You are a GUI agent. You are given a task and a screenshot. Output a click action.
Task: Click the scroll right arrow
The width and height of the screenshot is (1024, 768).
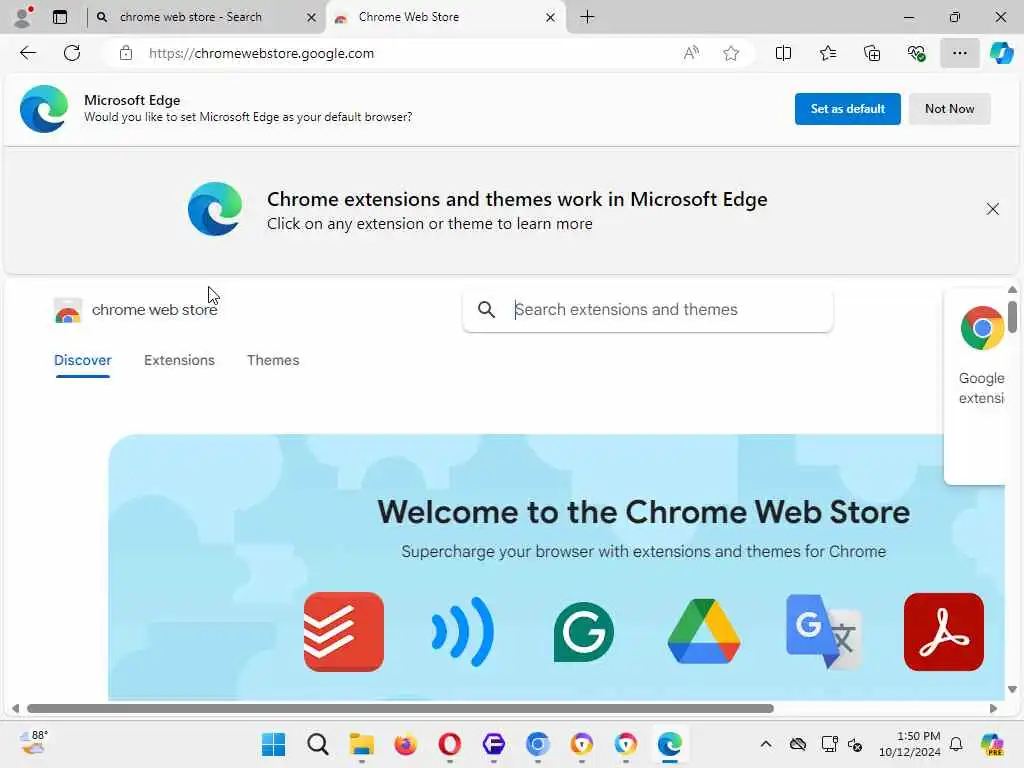coord(993,709)
